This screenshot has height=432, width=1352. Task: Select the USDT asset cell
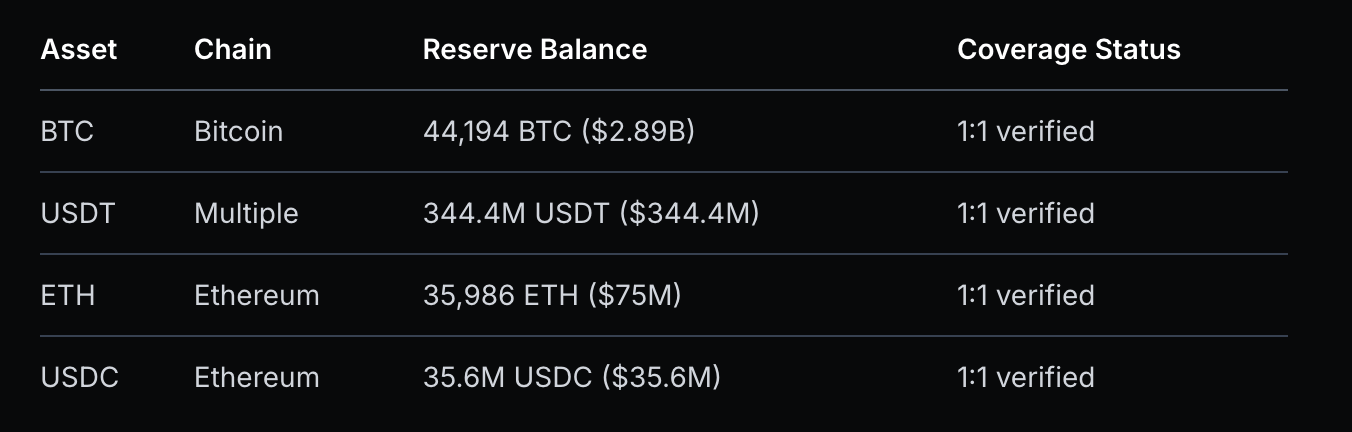[x=78, y=214]
